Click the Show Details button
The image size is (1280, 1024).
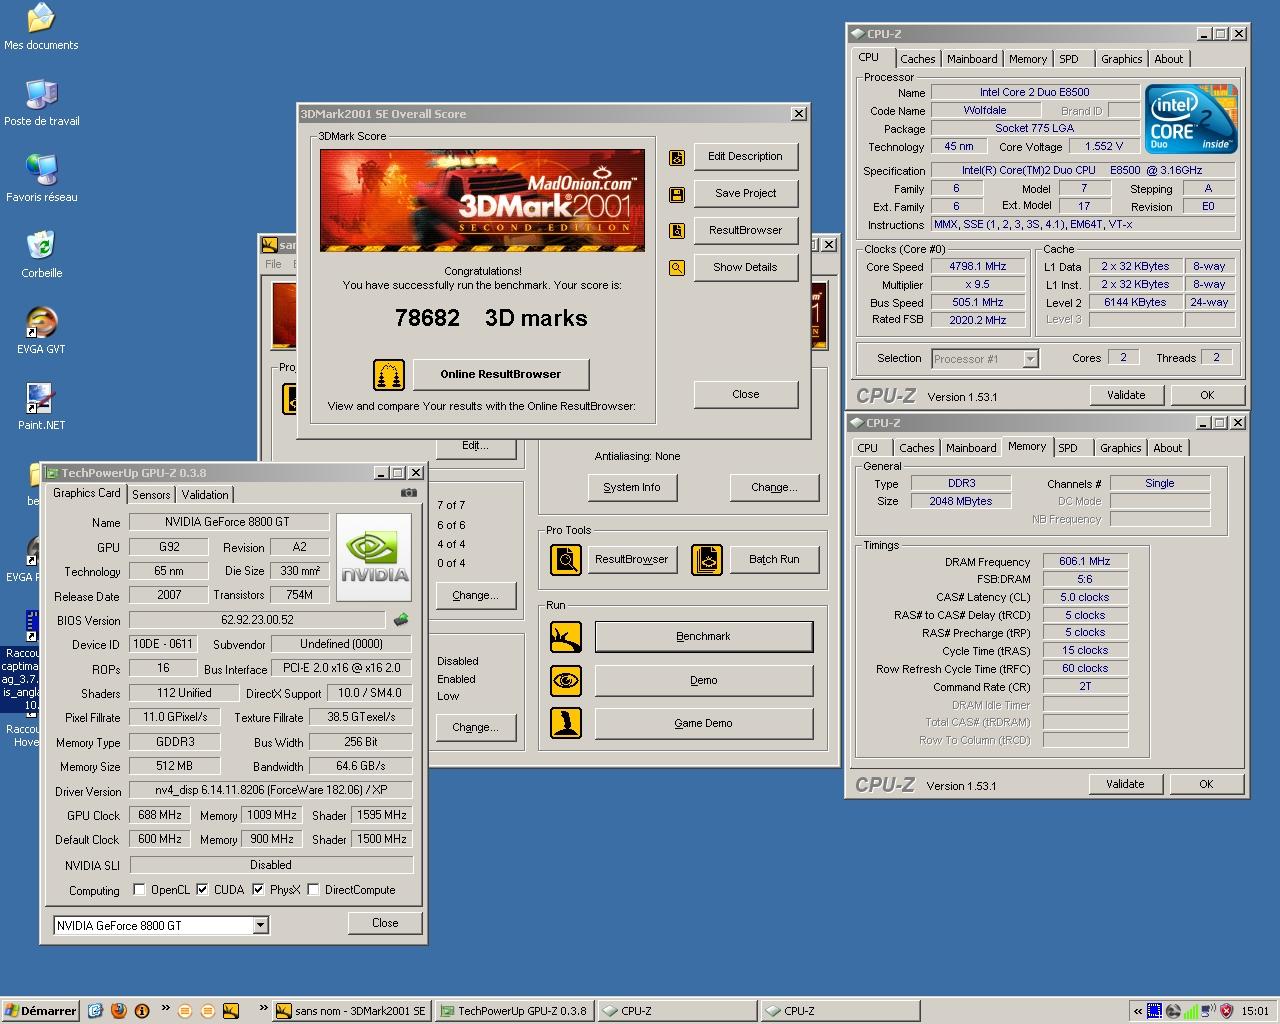pos(745,268)
